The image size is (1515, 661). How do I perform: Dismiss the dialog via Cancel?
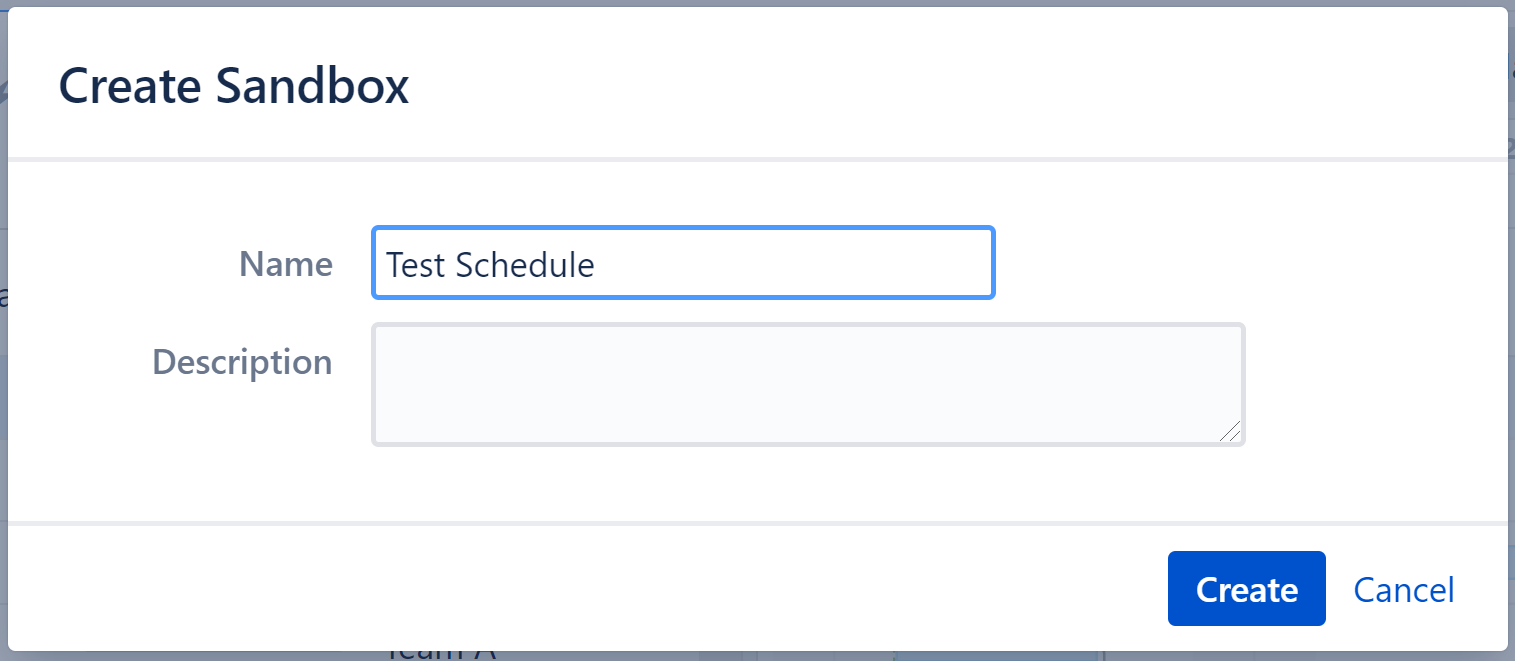tap(1403, 590)
